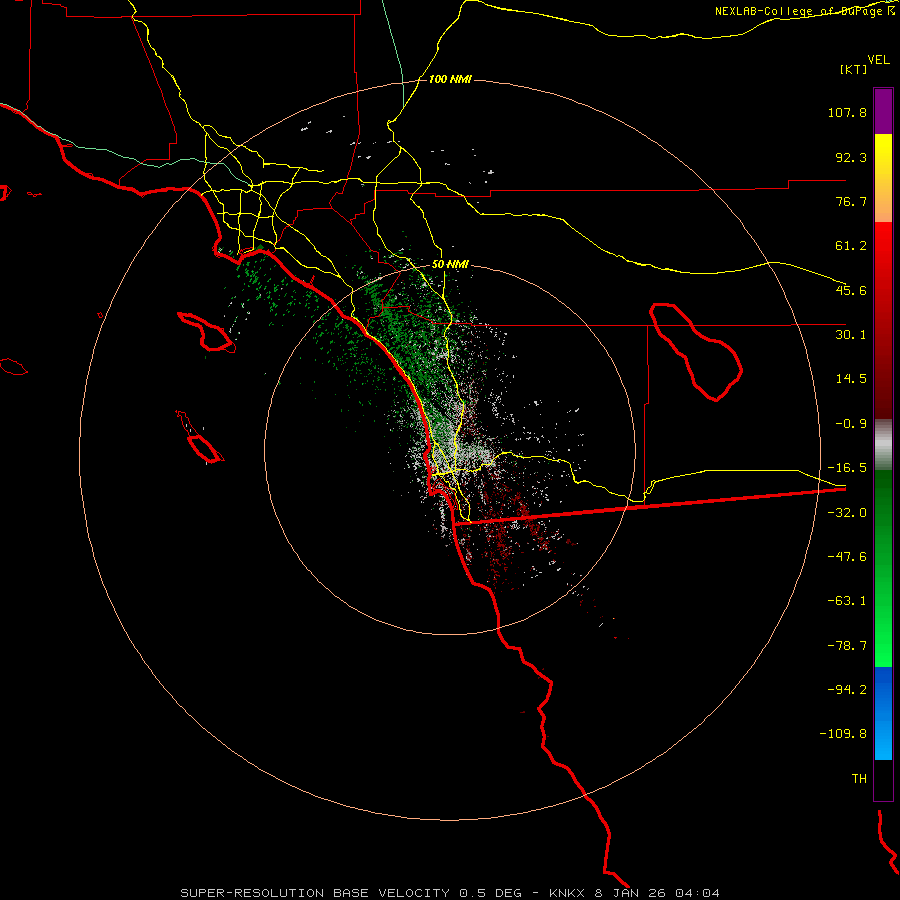Click the -47.6 velocity value
900x900 pixels.
point(847,557)
